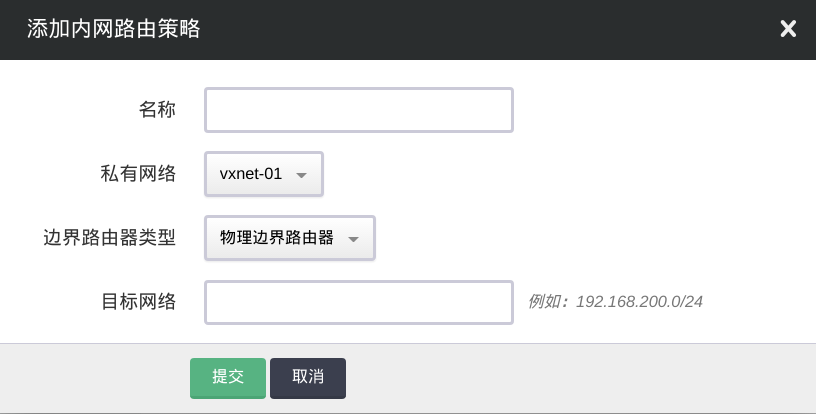Open the 私有网络 vxnet-01 dropdown
816x414 pixels.
pos(264,174)
